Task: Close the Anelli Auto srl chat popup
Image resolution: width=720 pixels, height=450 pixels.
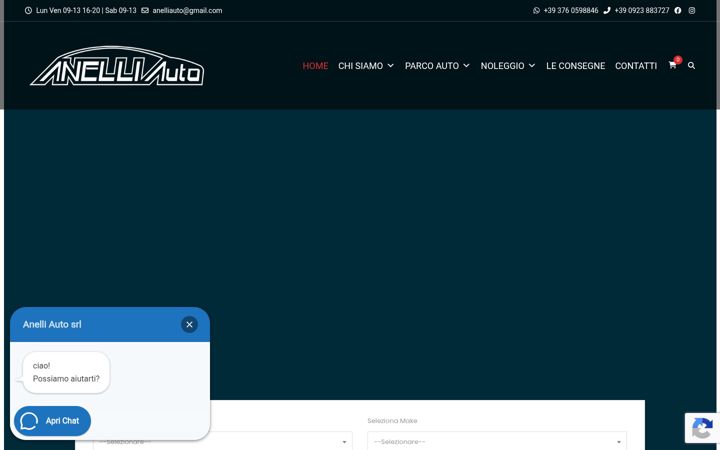Action: [189, 324]
